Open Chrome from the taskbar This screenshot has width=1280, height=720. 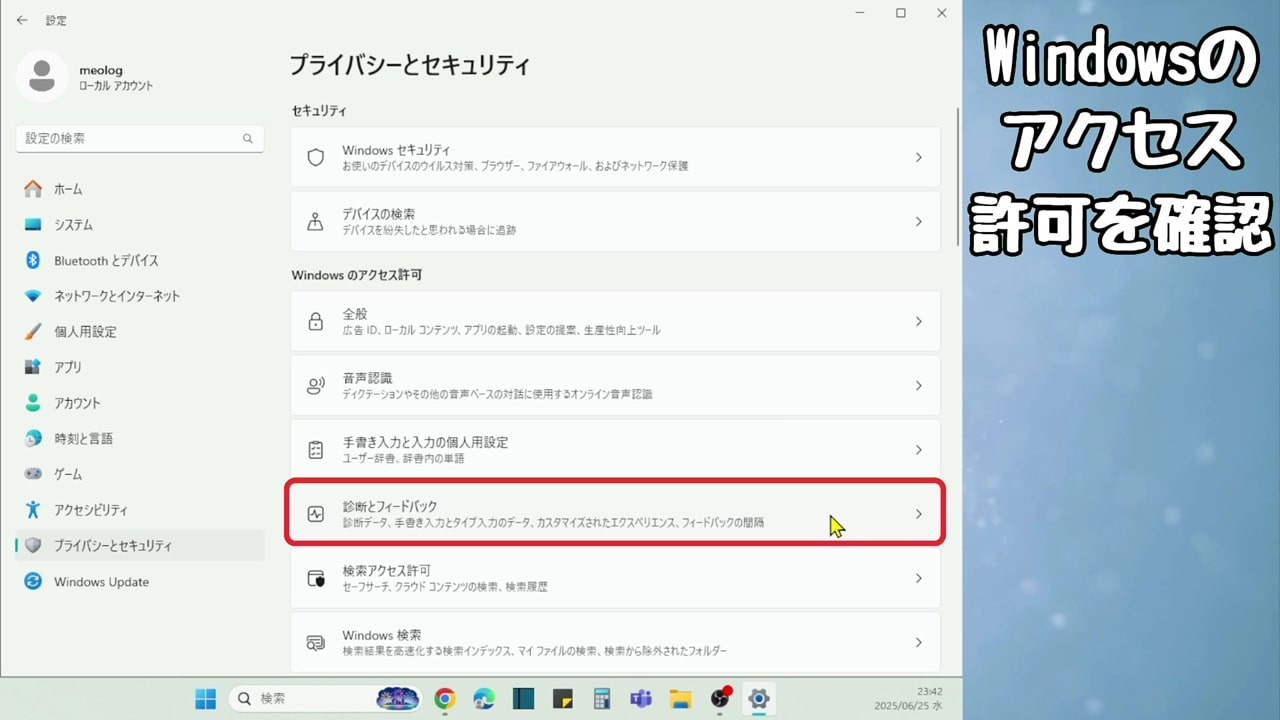[x=445, y=698]
